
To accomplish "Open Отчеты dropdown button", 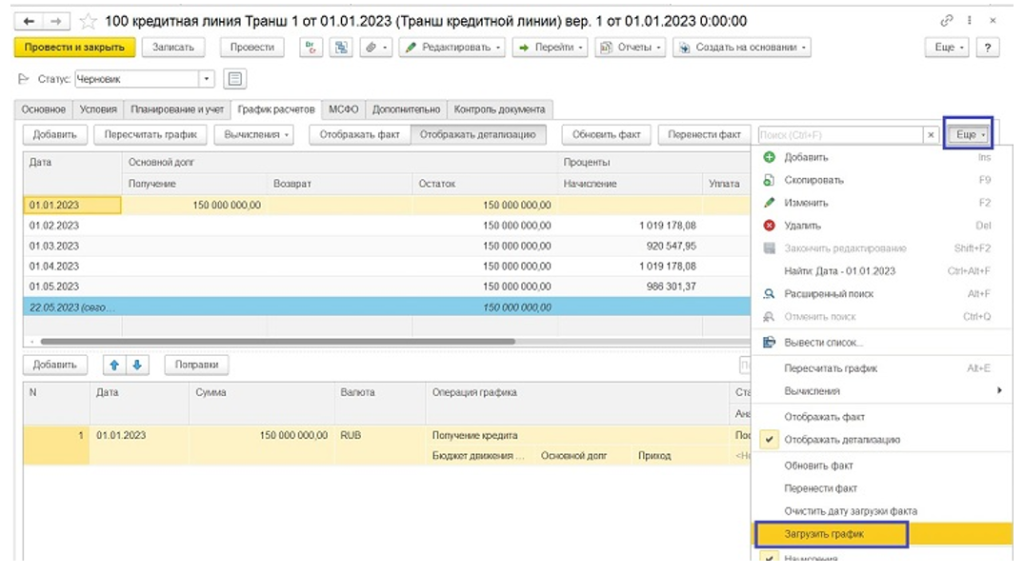I will (x=630, y=47).
